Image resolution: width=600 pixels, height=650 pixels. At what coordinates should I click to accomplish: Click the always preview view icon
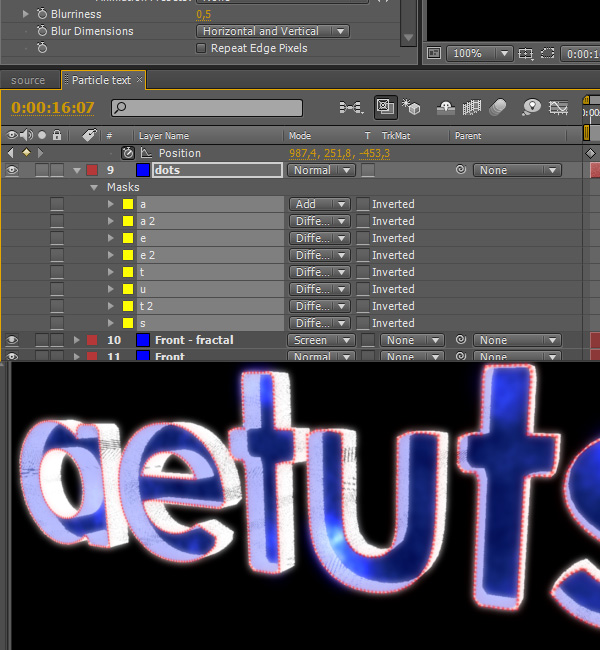point(434,53)
